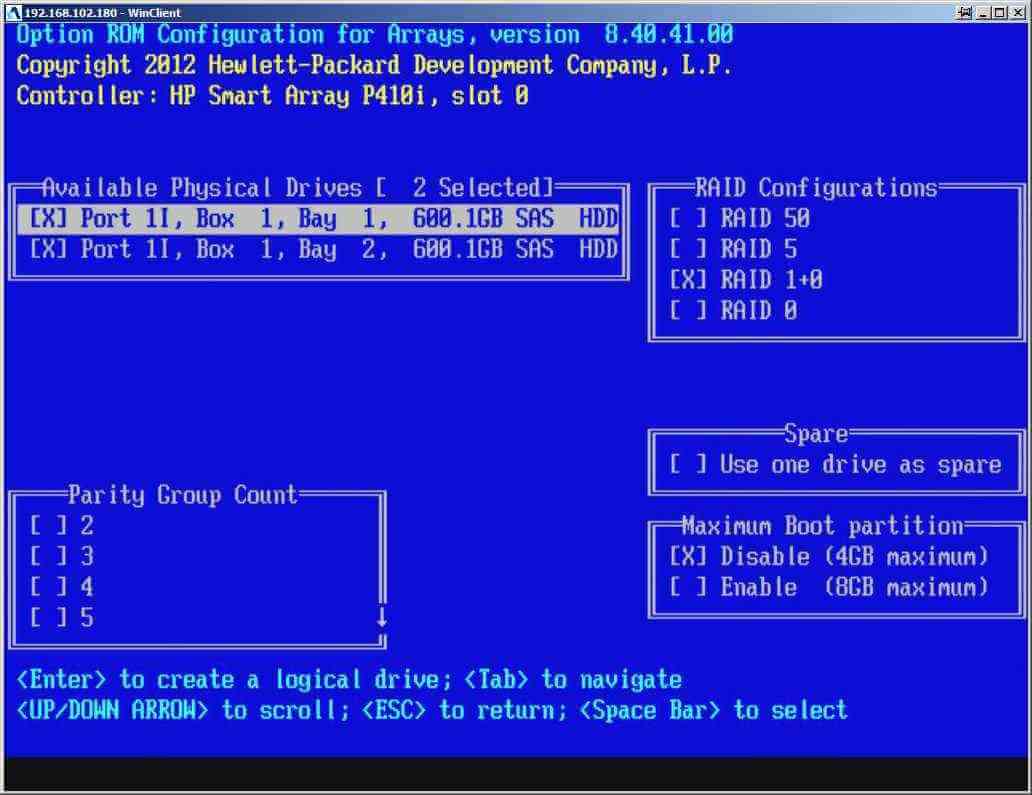Click the '192.168.102.180 - WinClient' window title
Viewport: 1032px width, 795px height.
coord(103,13)
